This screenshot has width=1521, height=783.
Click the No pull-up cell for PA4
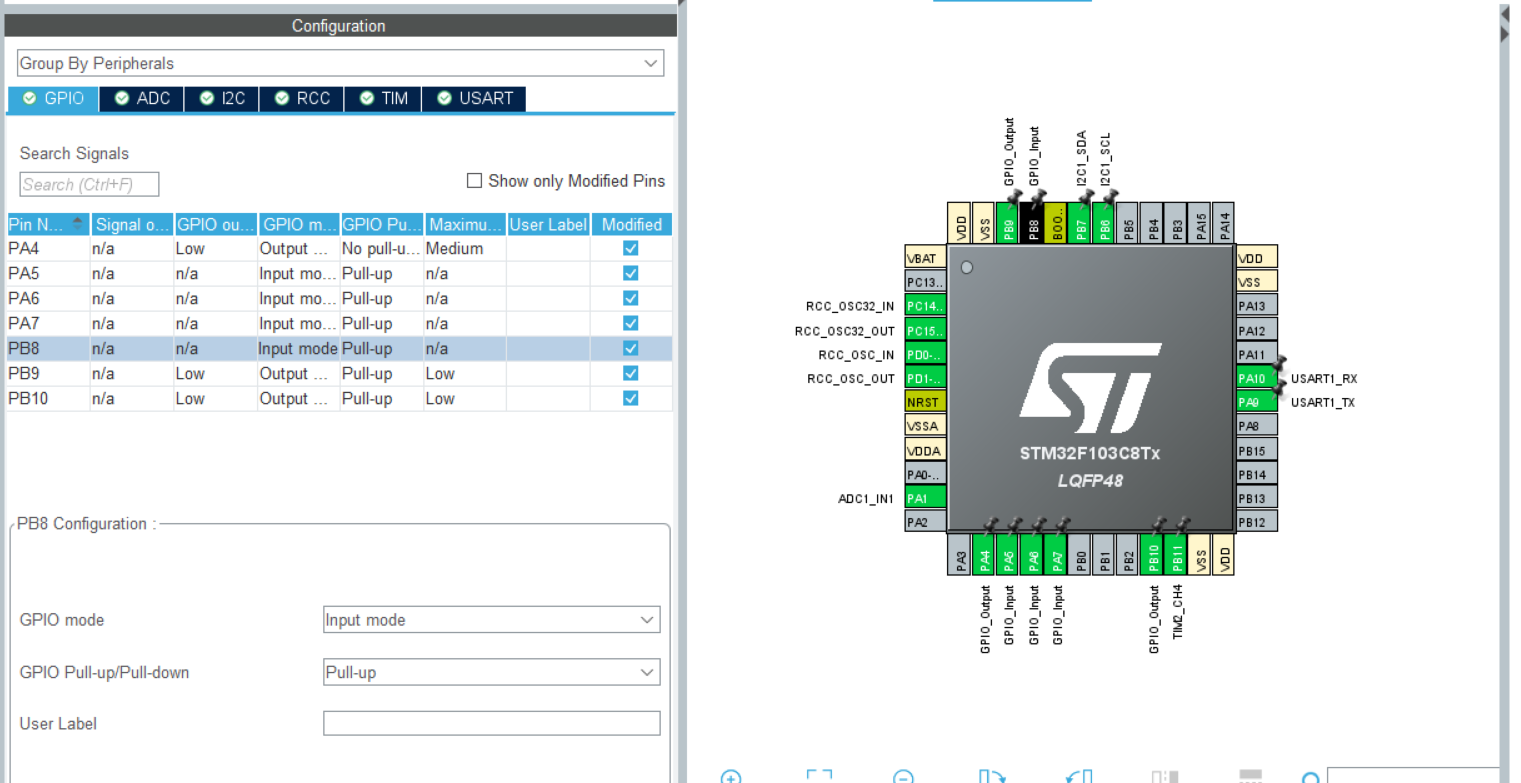tap(381, 248)
